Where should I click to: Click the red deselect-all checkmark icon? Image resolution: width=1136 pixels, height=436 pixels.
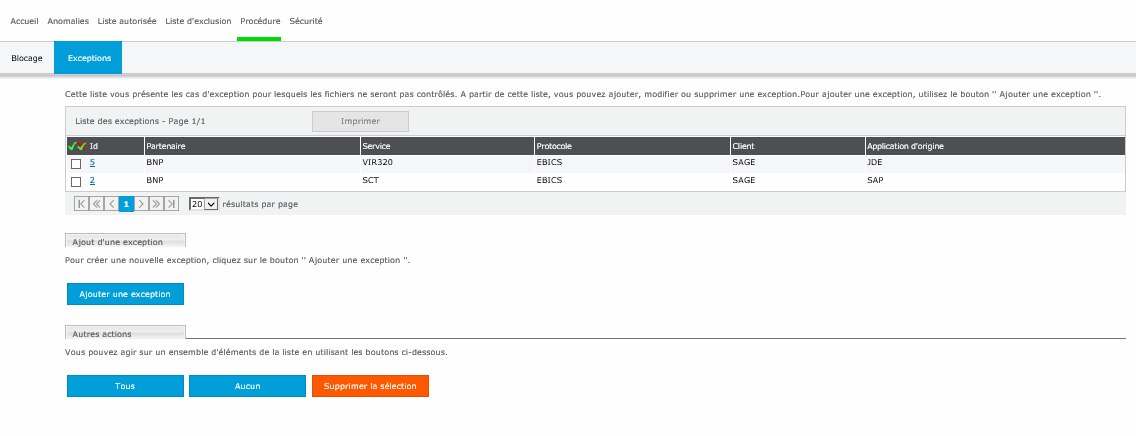pyautogui.click(x=81, y=146)
